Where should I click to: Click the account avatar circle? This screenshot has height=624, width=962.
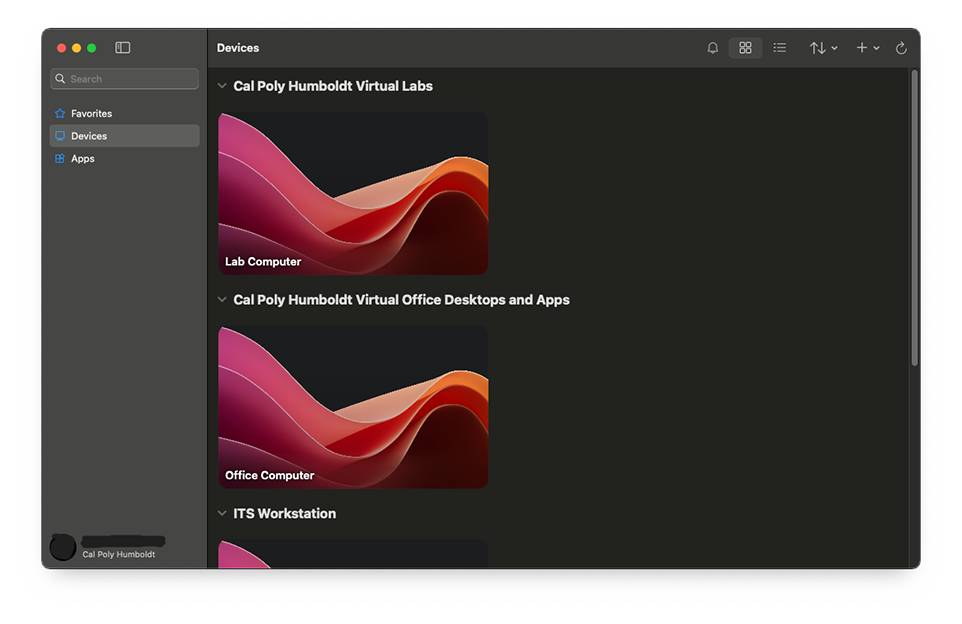(x=63, y=547)
